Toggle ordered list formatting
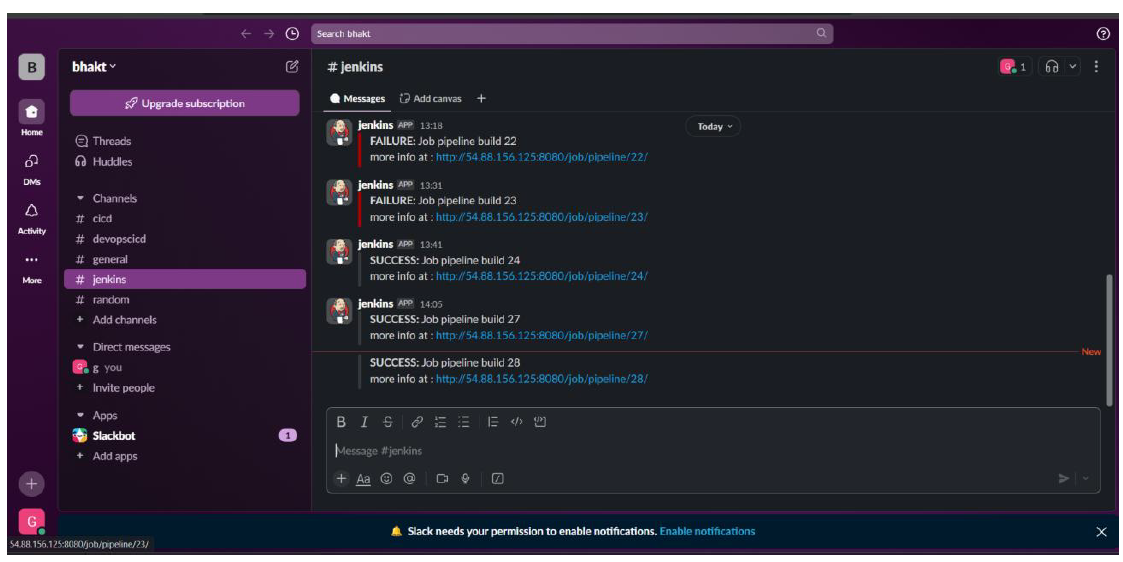1123x562 pixels. tap(440, 422)
